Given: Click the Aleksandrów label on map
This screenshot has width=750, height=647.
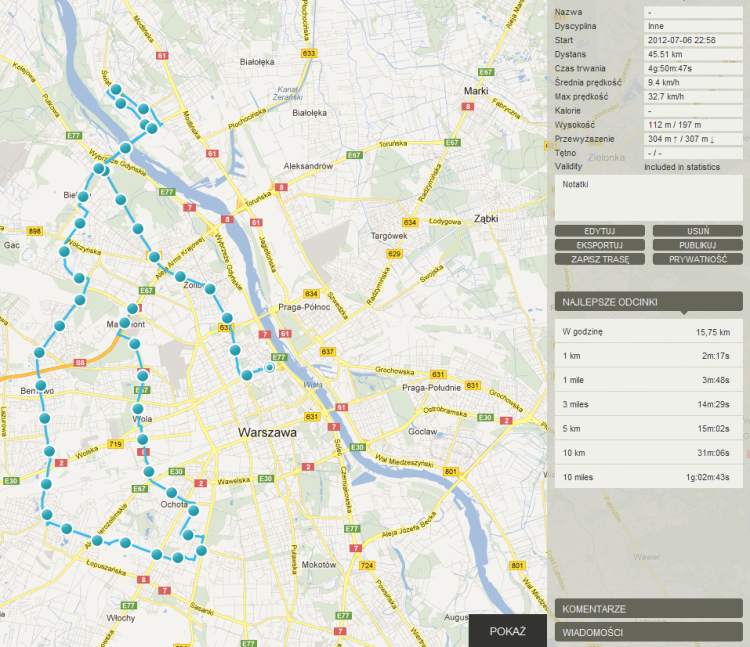Looking at the screenshot, I should click(x=308, y=166).
